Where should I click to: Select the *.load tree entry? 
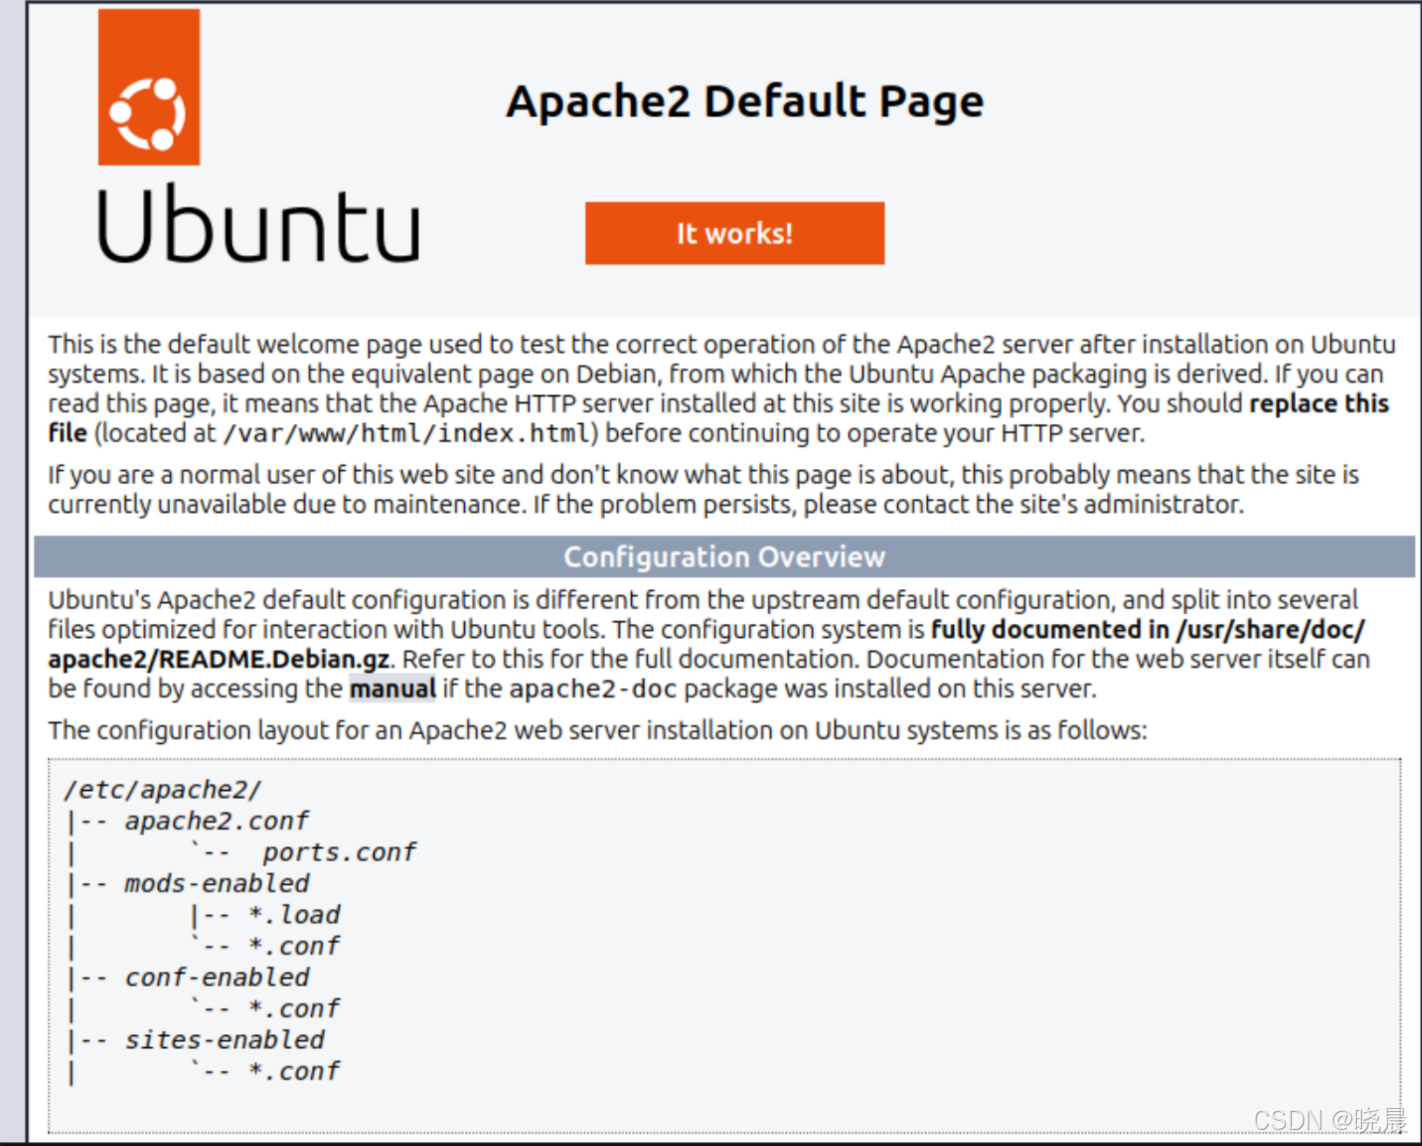pos(295,915)
